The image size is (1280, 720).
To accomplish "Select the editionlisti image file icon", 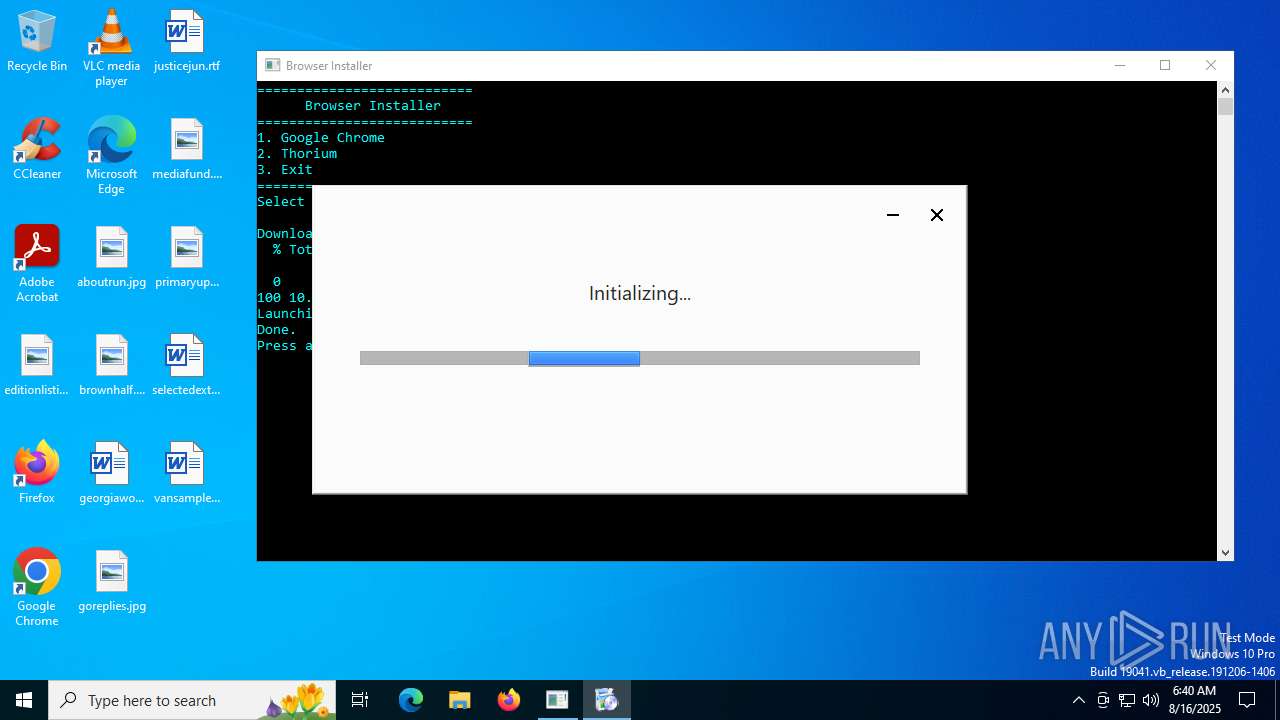I will [37, 366].
